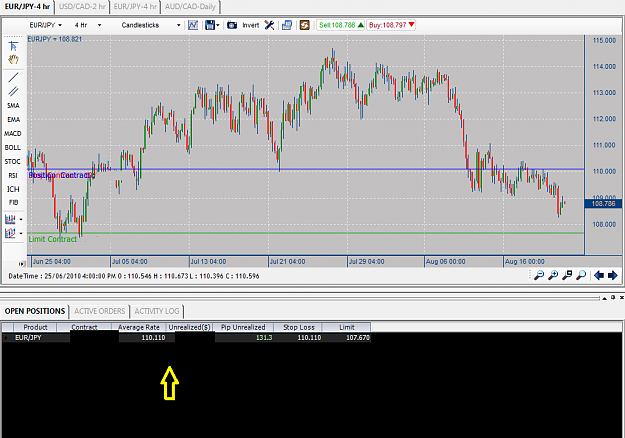Click the zoom in magnifier icon
This screenshot has width=625, height=438.
(x=553, y=275)
